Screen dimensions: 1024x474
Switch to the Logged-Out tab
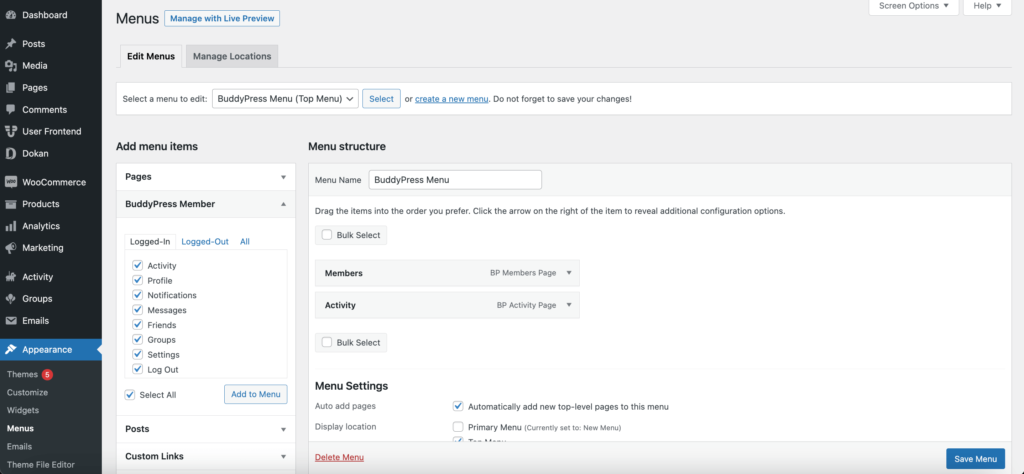[205, 241]
